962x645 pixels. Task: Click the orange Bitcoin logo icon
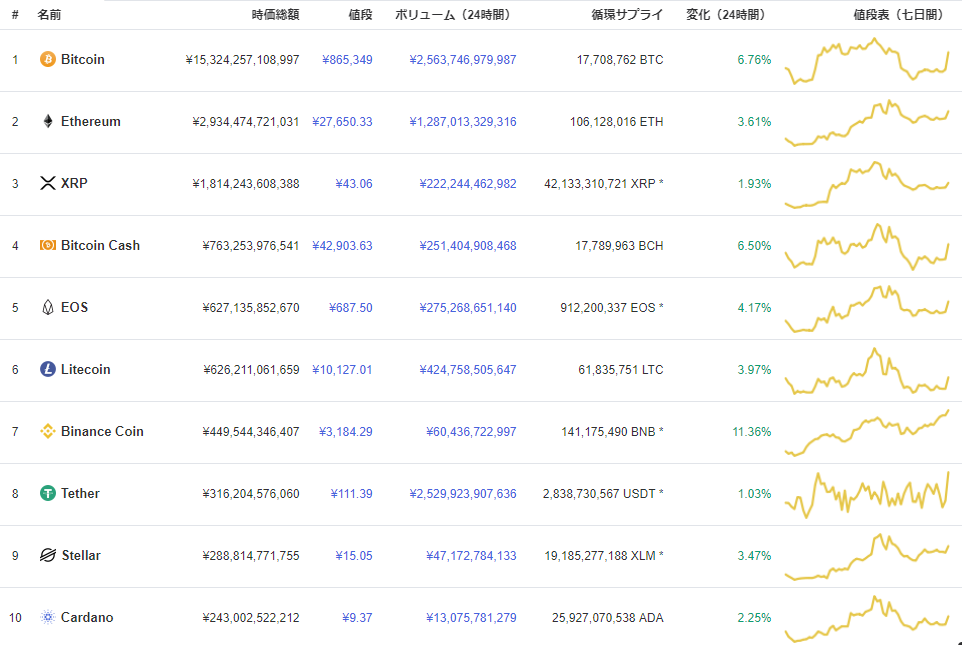coord(47,60)
